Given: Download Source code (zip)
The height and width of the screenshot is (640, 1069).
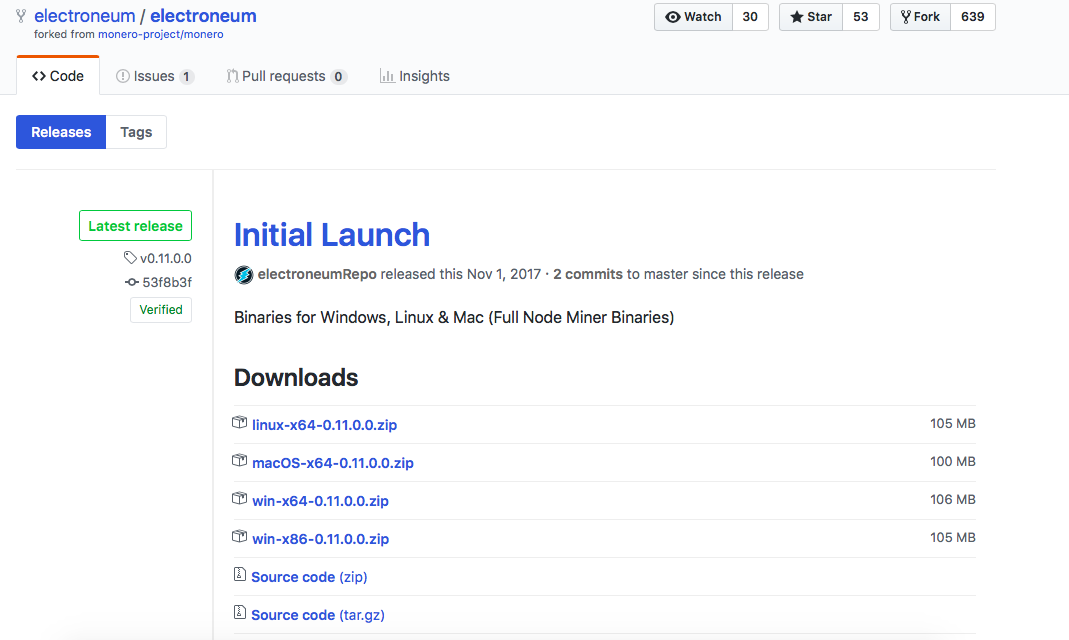Looking at the screenshot, I should click(310, 577).
